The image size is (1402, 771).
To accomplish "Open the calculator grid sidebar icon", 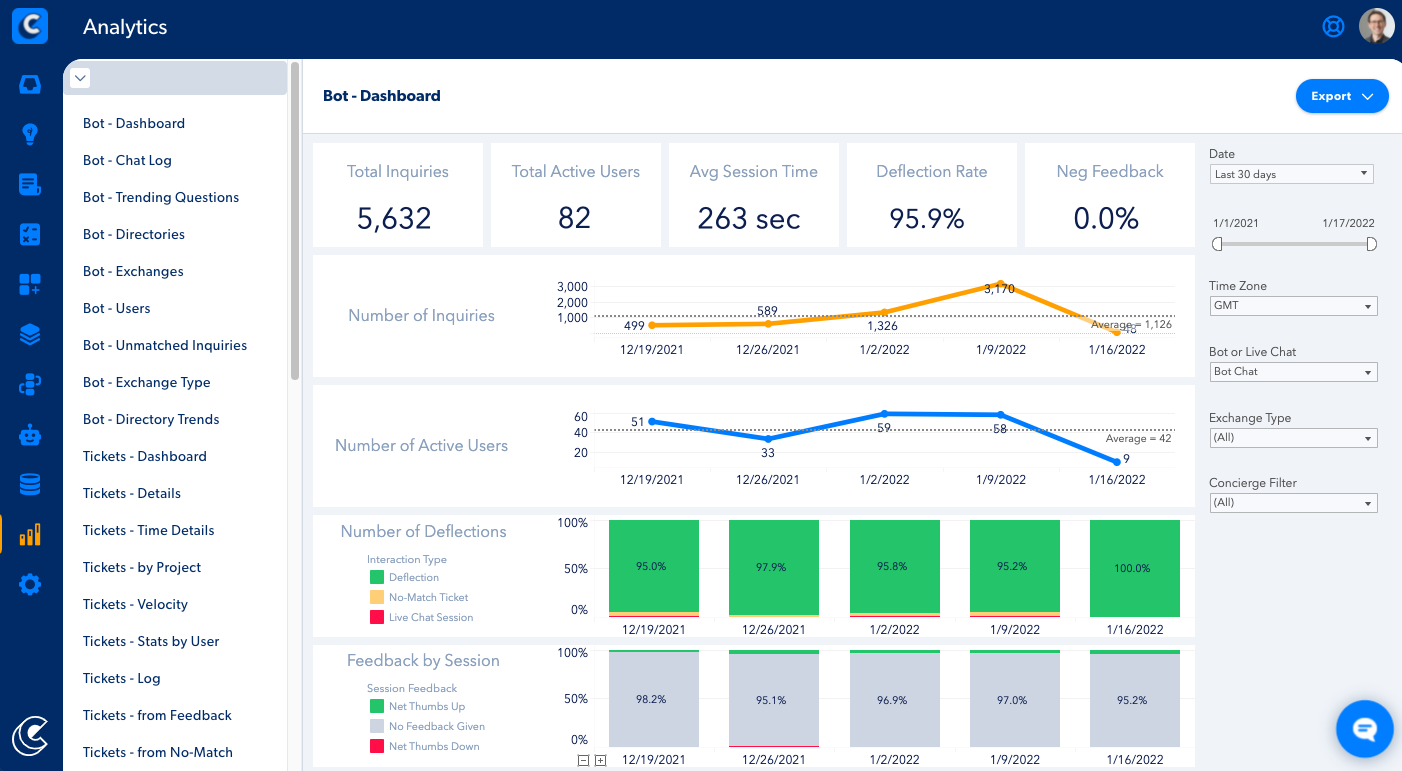I will (30, 234).
